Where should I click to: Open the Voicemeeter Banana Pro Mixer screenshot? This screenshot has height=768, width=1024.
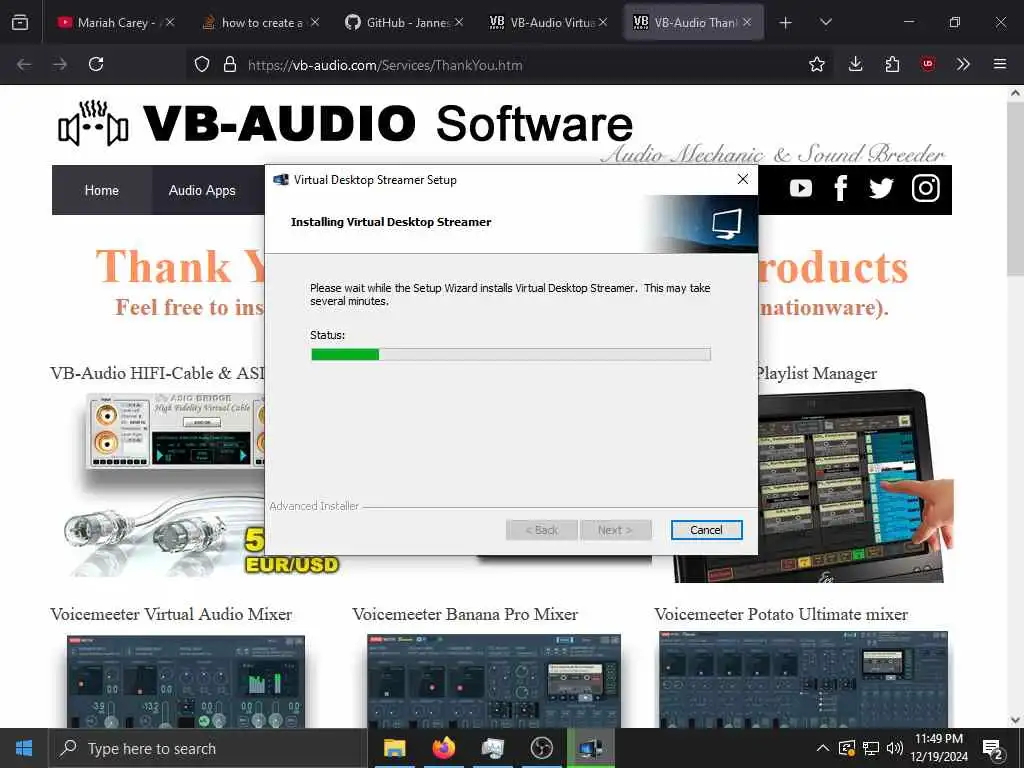(x=494, y=681)
